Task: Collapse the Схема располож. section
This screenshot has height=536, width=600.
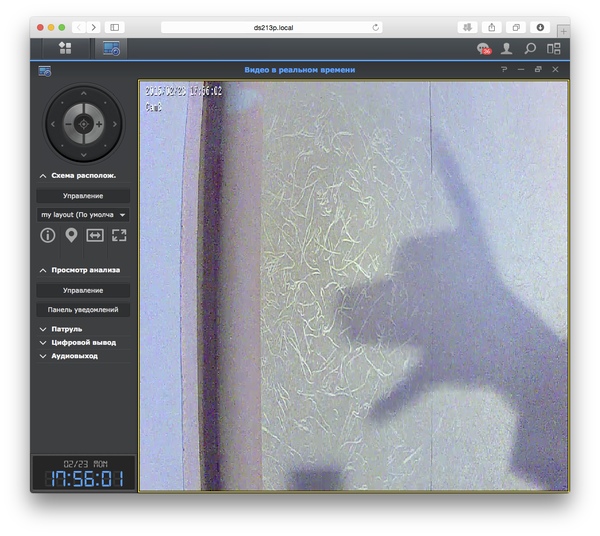Action: (x=43, y=176)
